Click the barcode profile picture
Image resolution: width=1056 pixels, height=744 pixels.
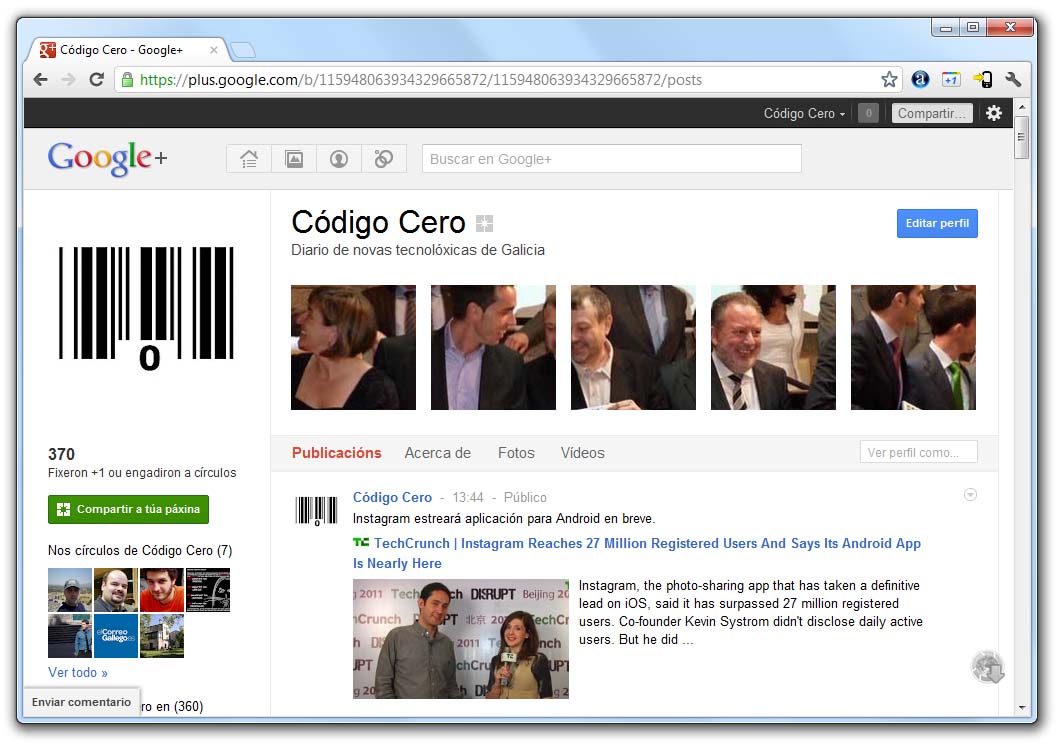(x=146, y=308)
